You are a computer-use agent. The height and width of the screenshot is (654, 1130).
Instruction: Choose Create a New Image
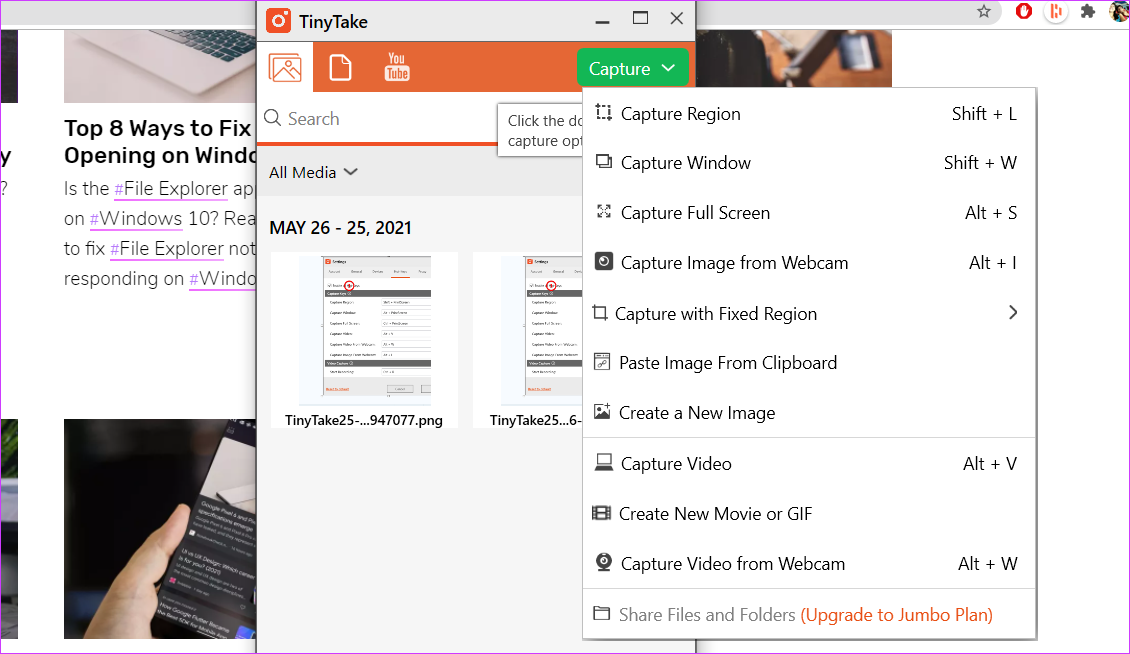[x=809, y=412]
